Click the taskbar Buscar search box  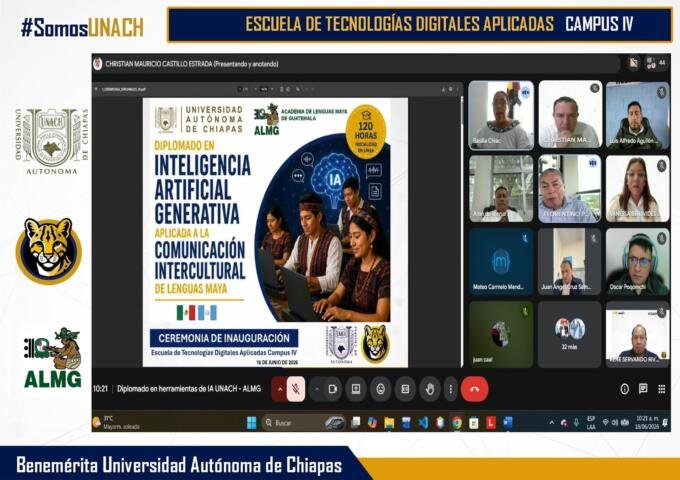point(304,423)
